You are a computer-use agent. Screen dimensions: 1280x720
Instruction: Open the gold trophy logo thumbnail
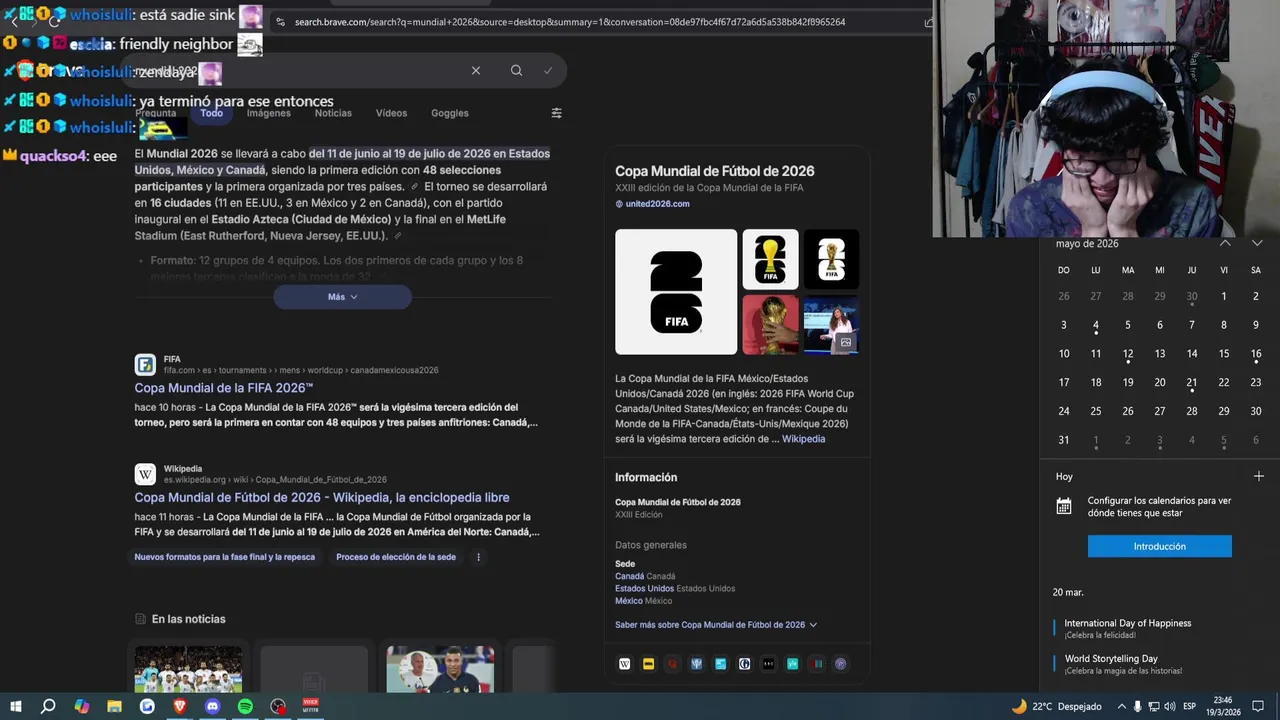[770, 260]
